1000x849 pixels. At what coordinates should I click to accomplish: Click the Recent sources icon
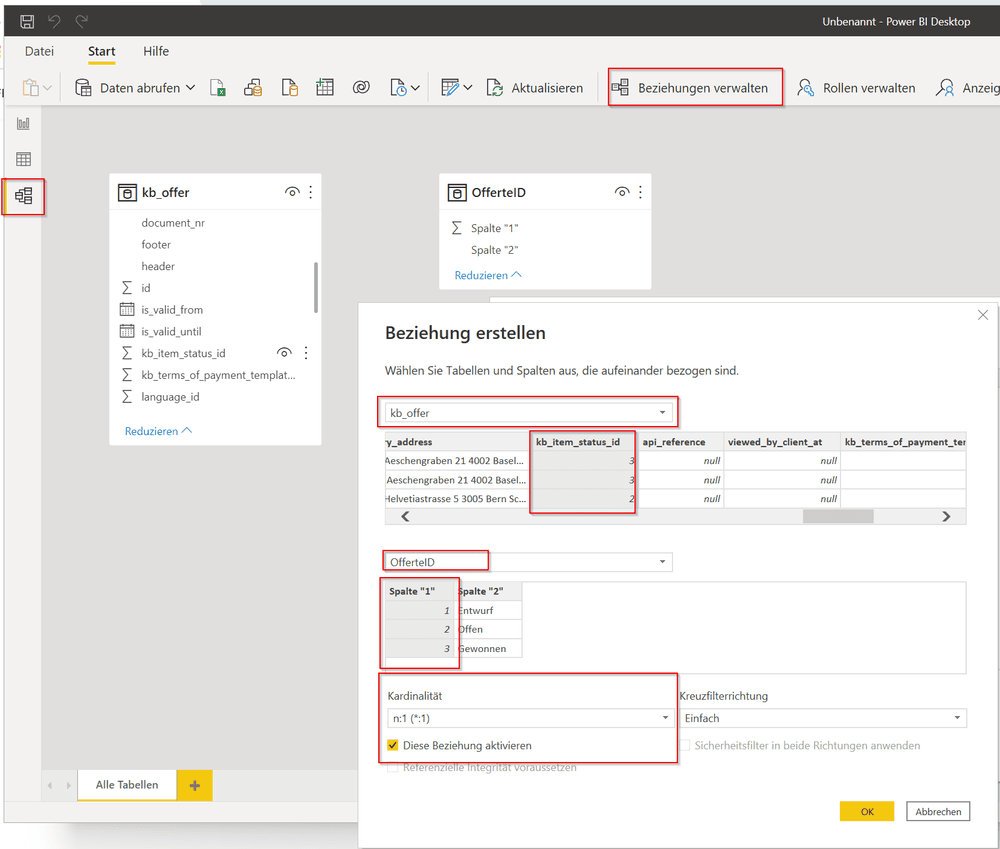(399, 87)
